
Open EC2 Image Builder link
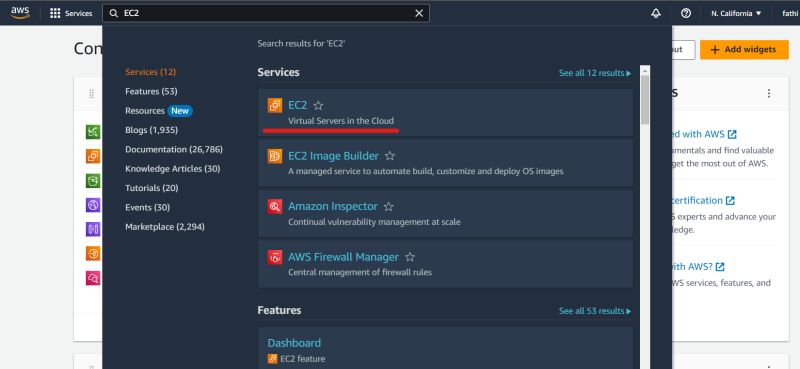333,156
